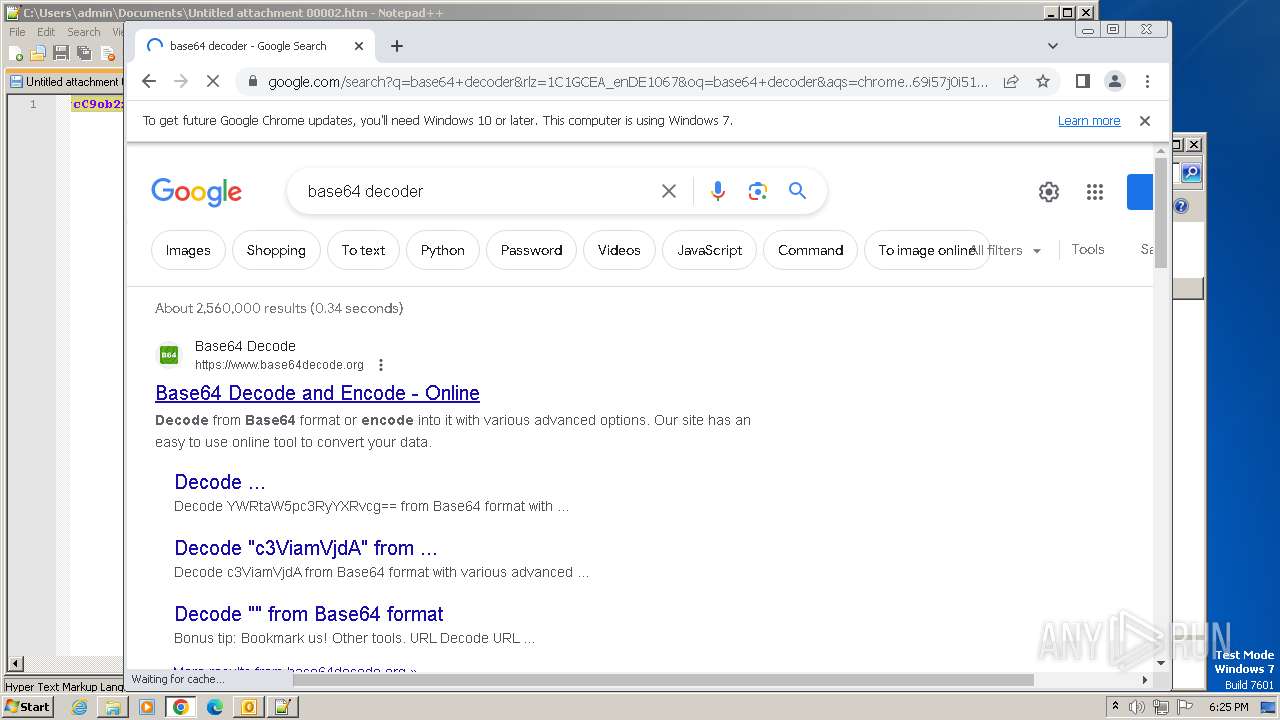The width and height of the screenshot is (1280, 720).
Task: Open Chrome side panel
Action: coord(1082,81)
